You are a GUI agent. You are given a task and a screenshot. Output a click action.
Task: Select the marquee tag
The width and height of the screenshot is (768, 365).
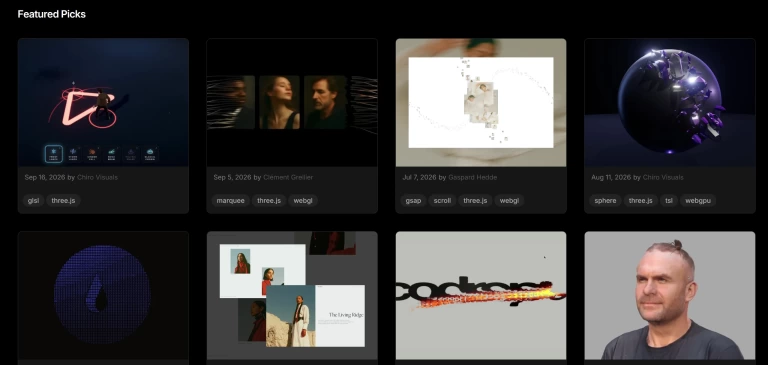click(231, 200)
